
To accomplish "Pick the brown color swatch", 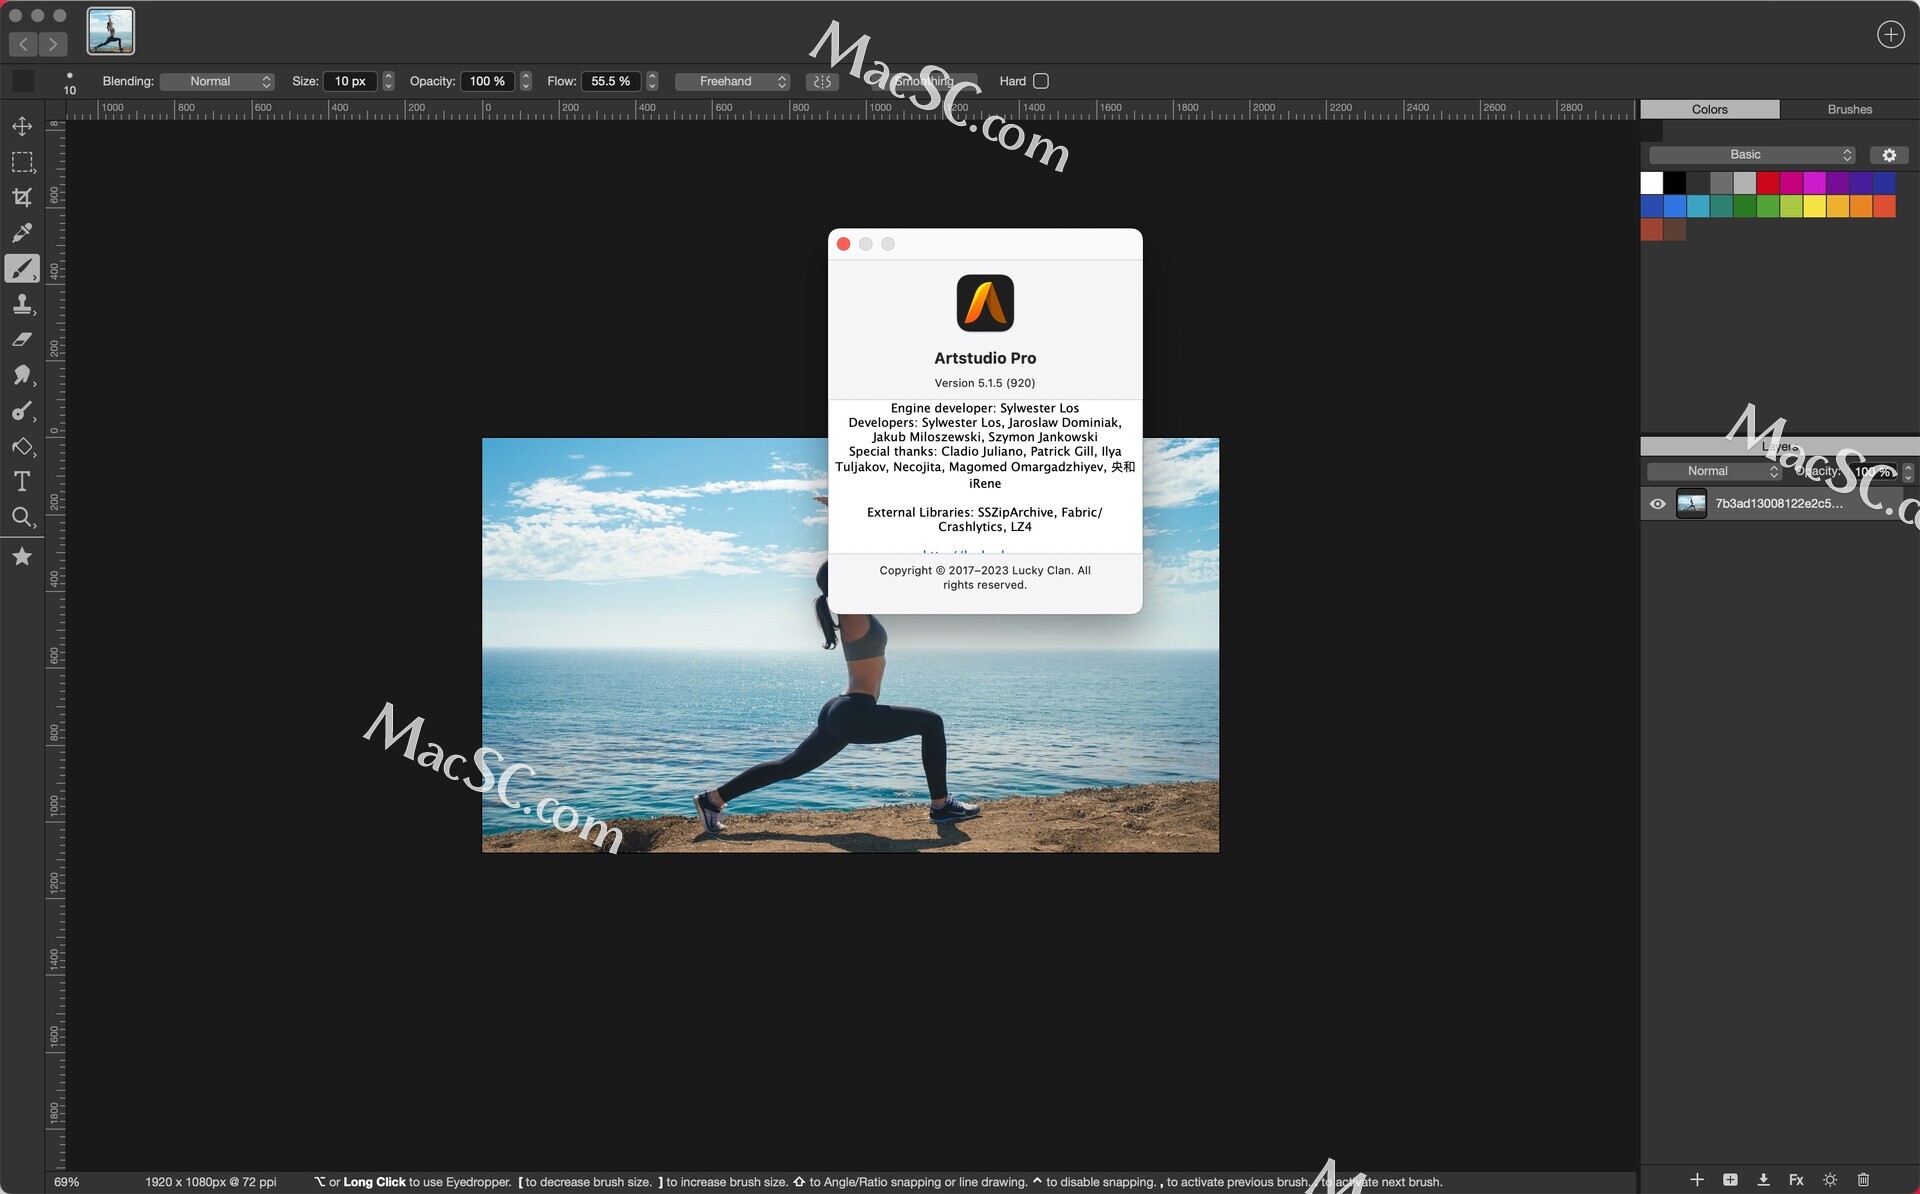I will coord(1675,229).
